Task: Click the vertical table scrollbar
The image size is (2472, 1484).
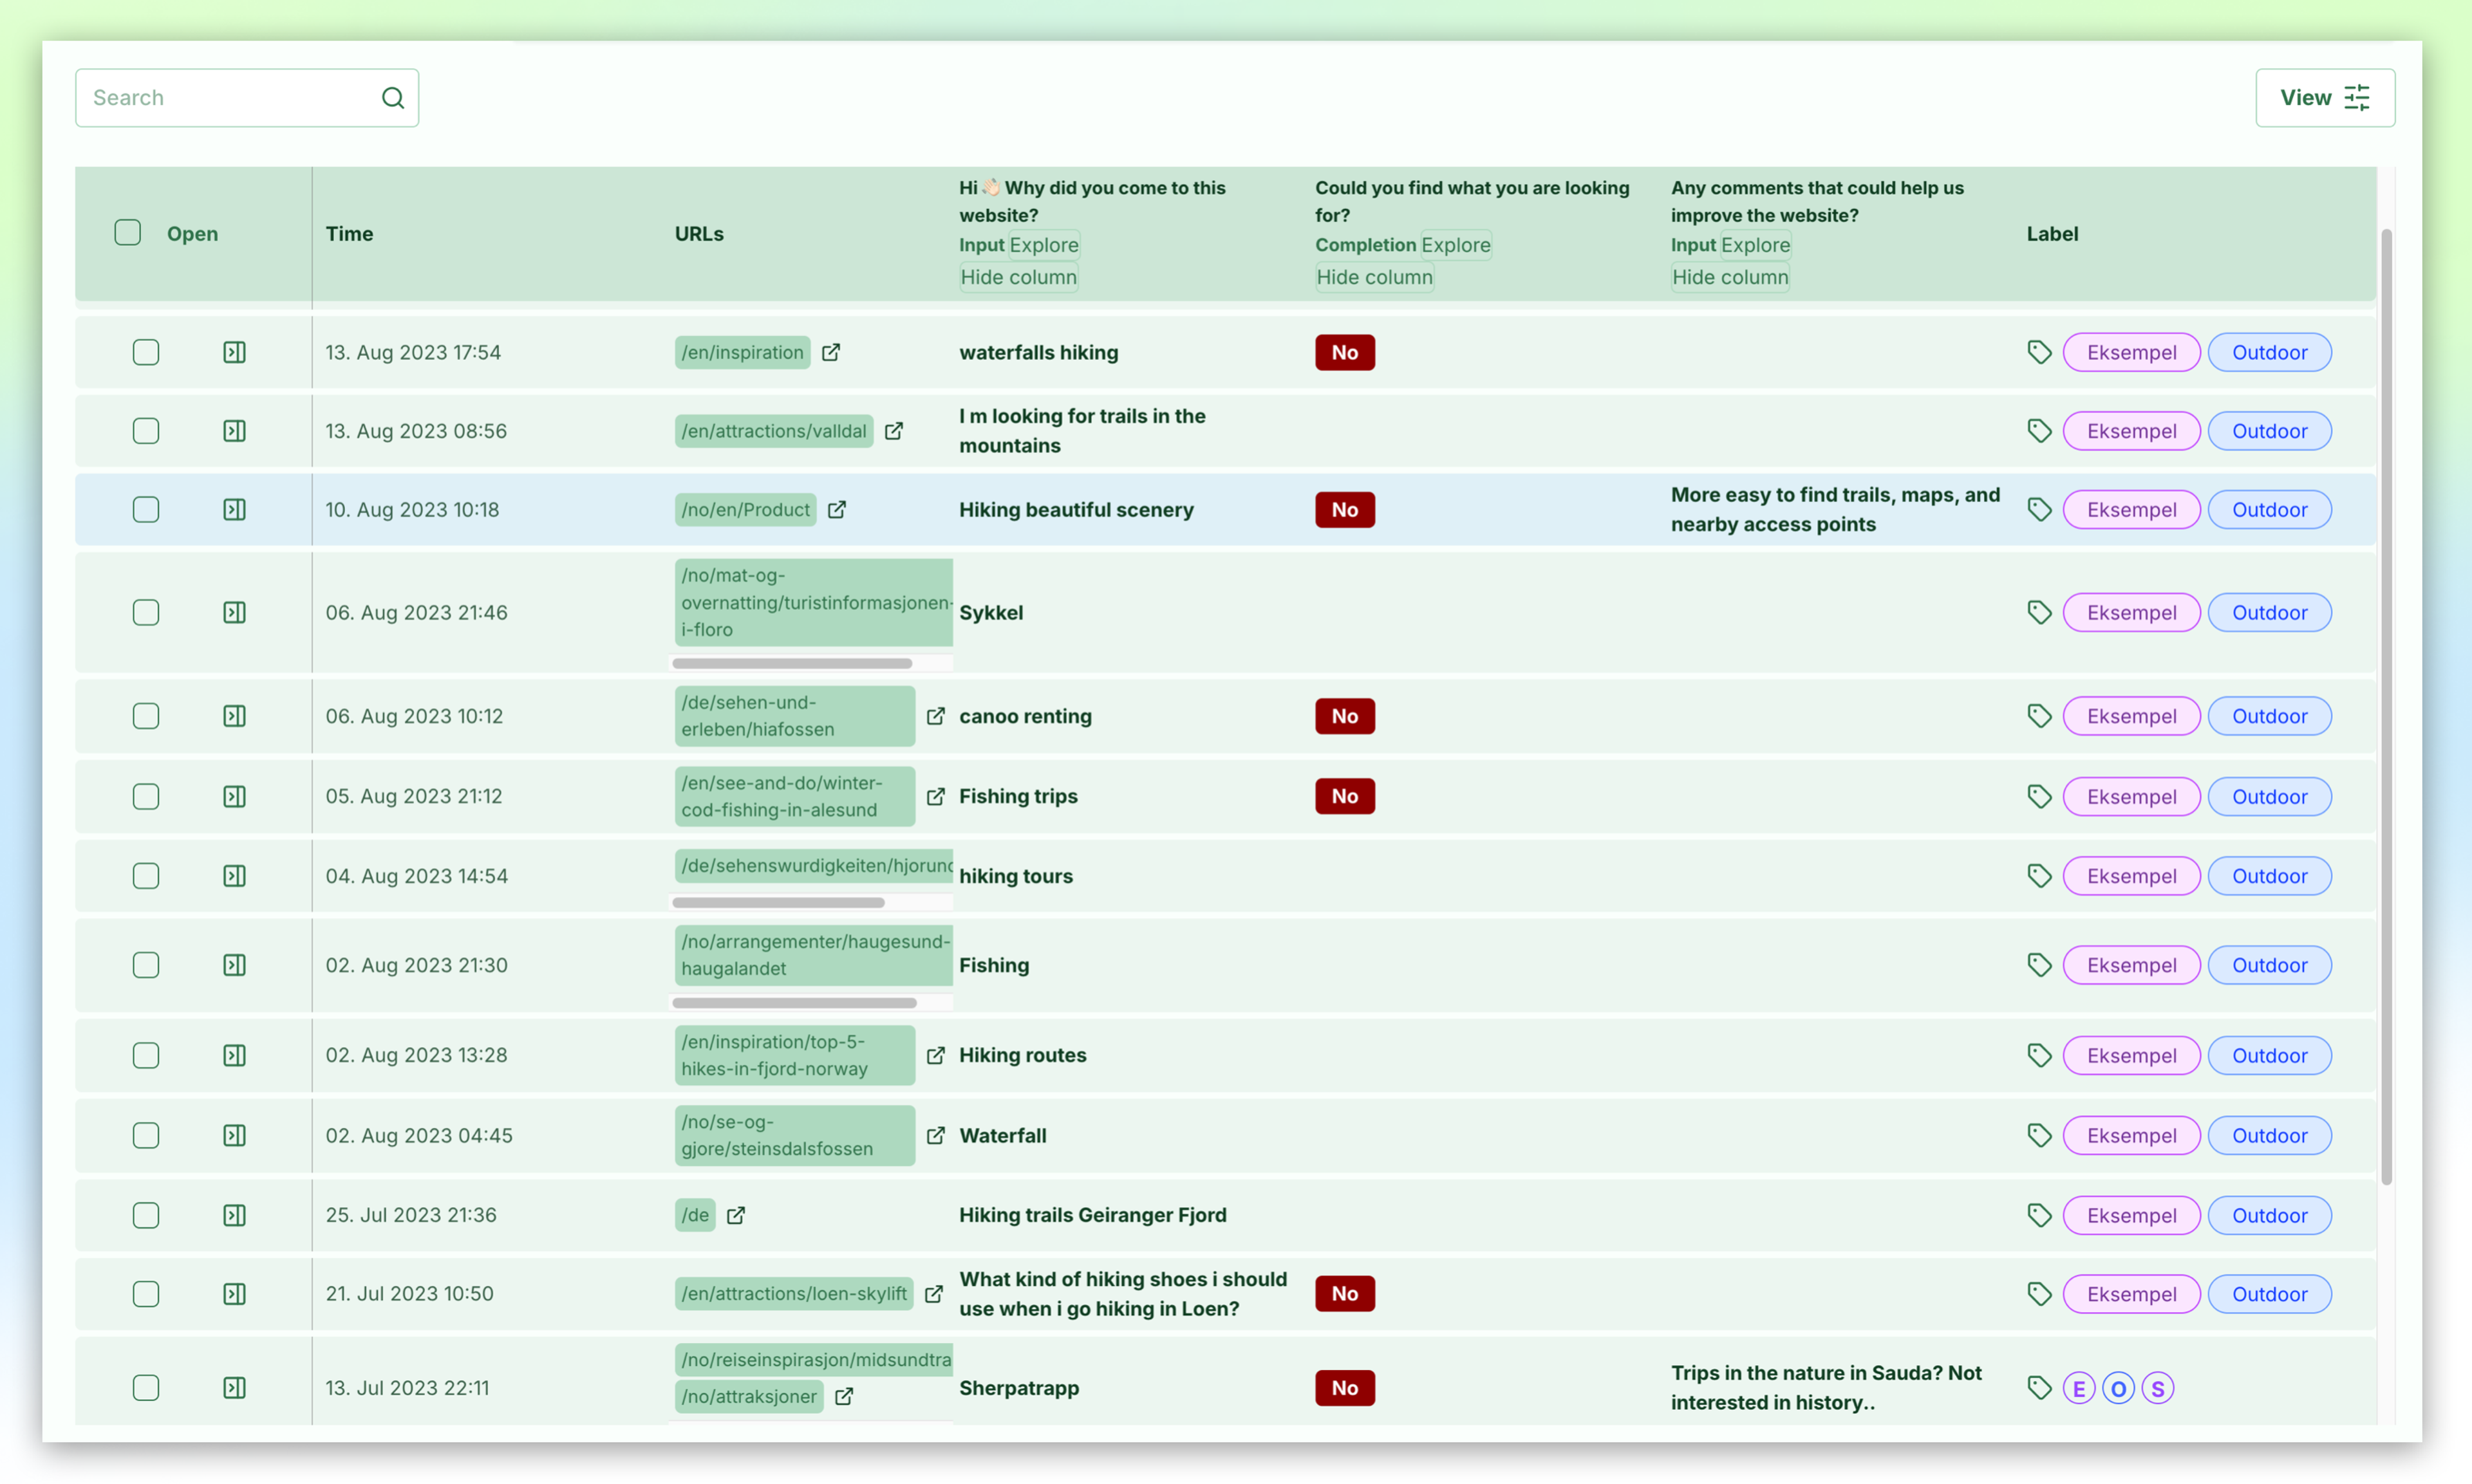Action: [x=2386, y=707]
